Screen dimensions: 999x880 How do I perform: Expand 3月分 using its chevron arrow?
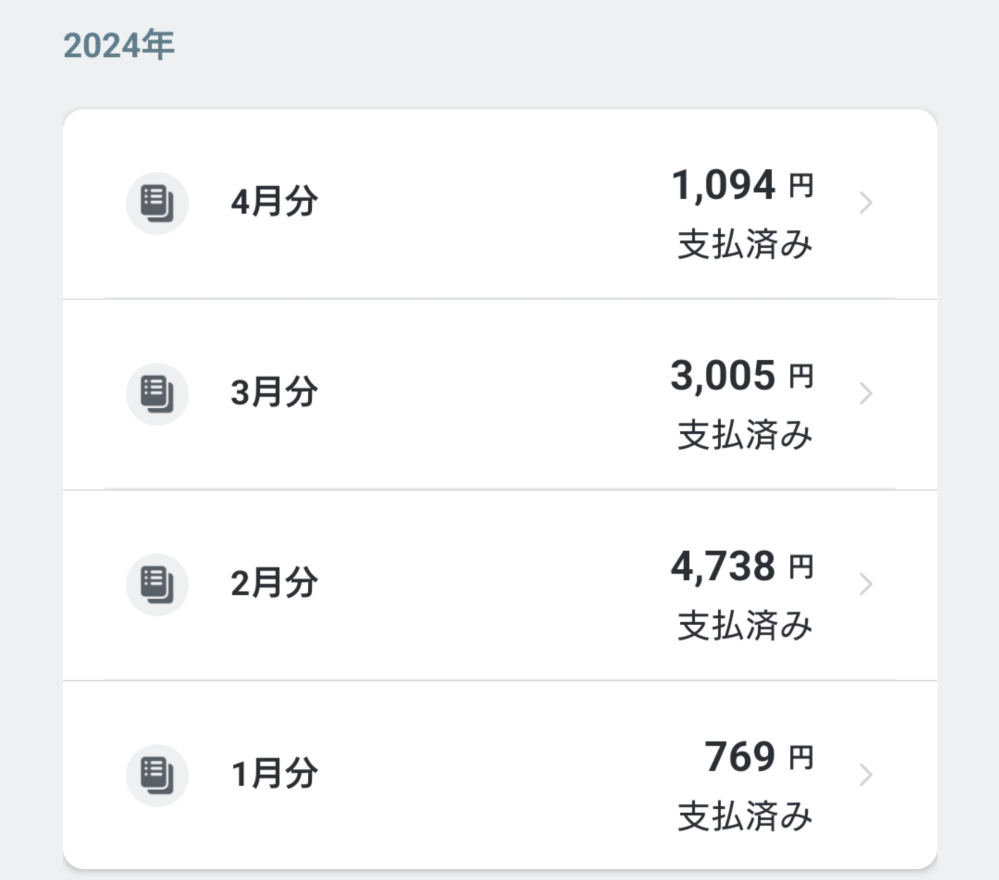click(866, 394)
